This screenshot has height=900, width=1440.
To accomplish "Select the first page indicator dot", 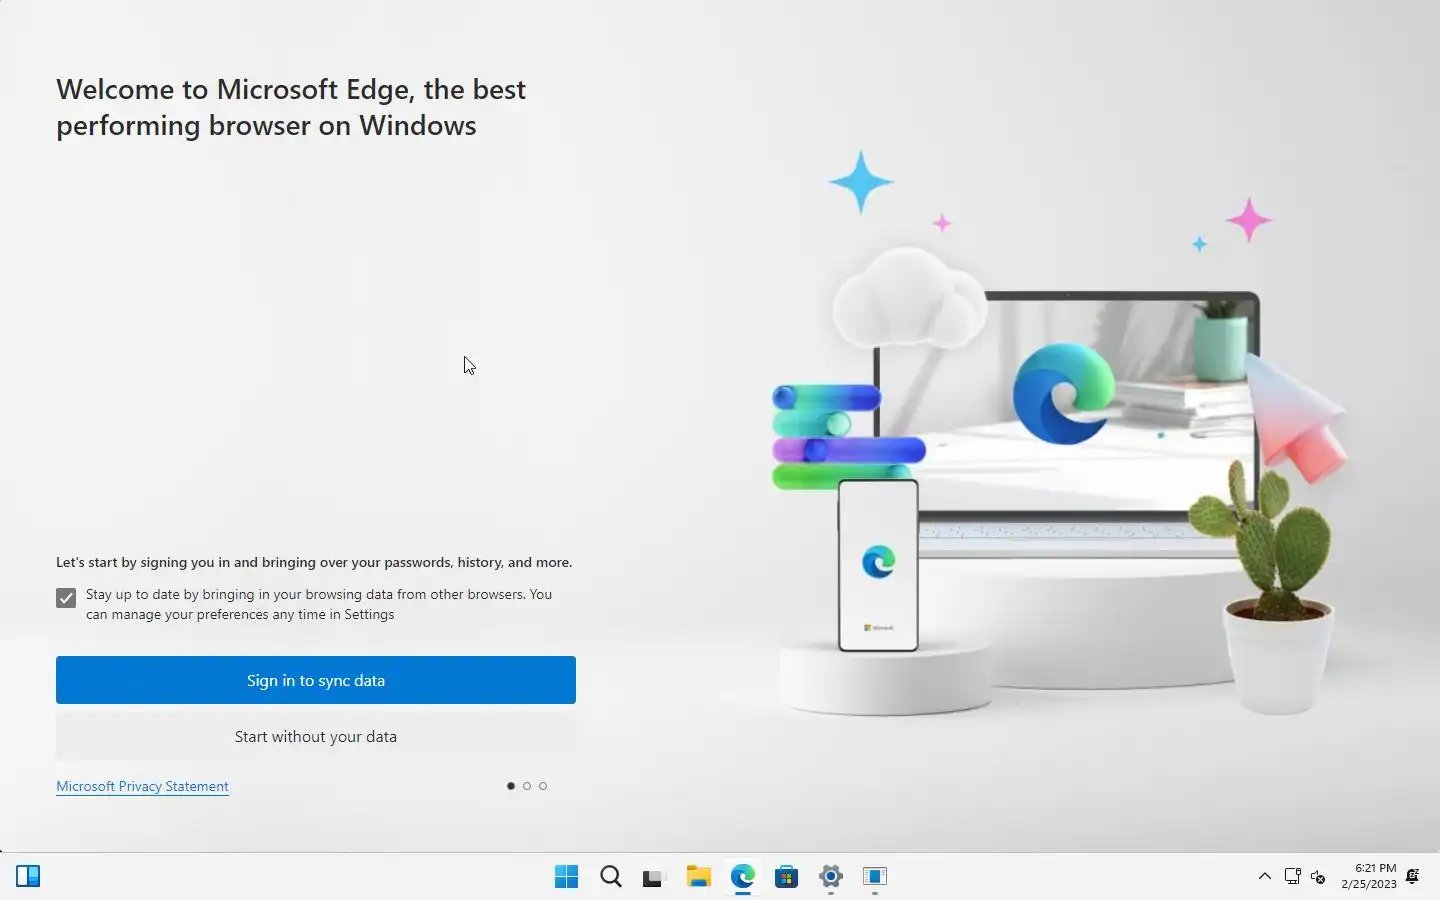I will [511, 786].
